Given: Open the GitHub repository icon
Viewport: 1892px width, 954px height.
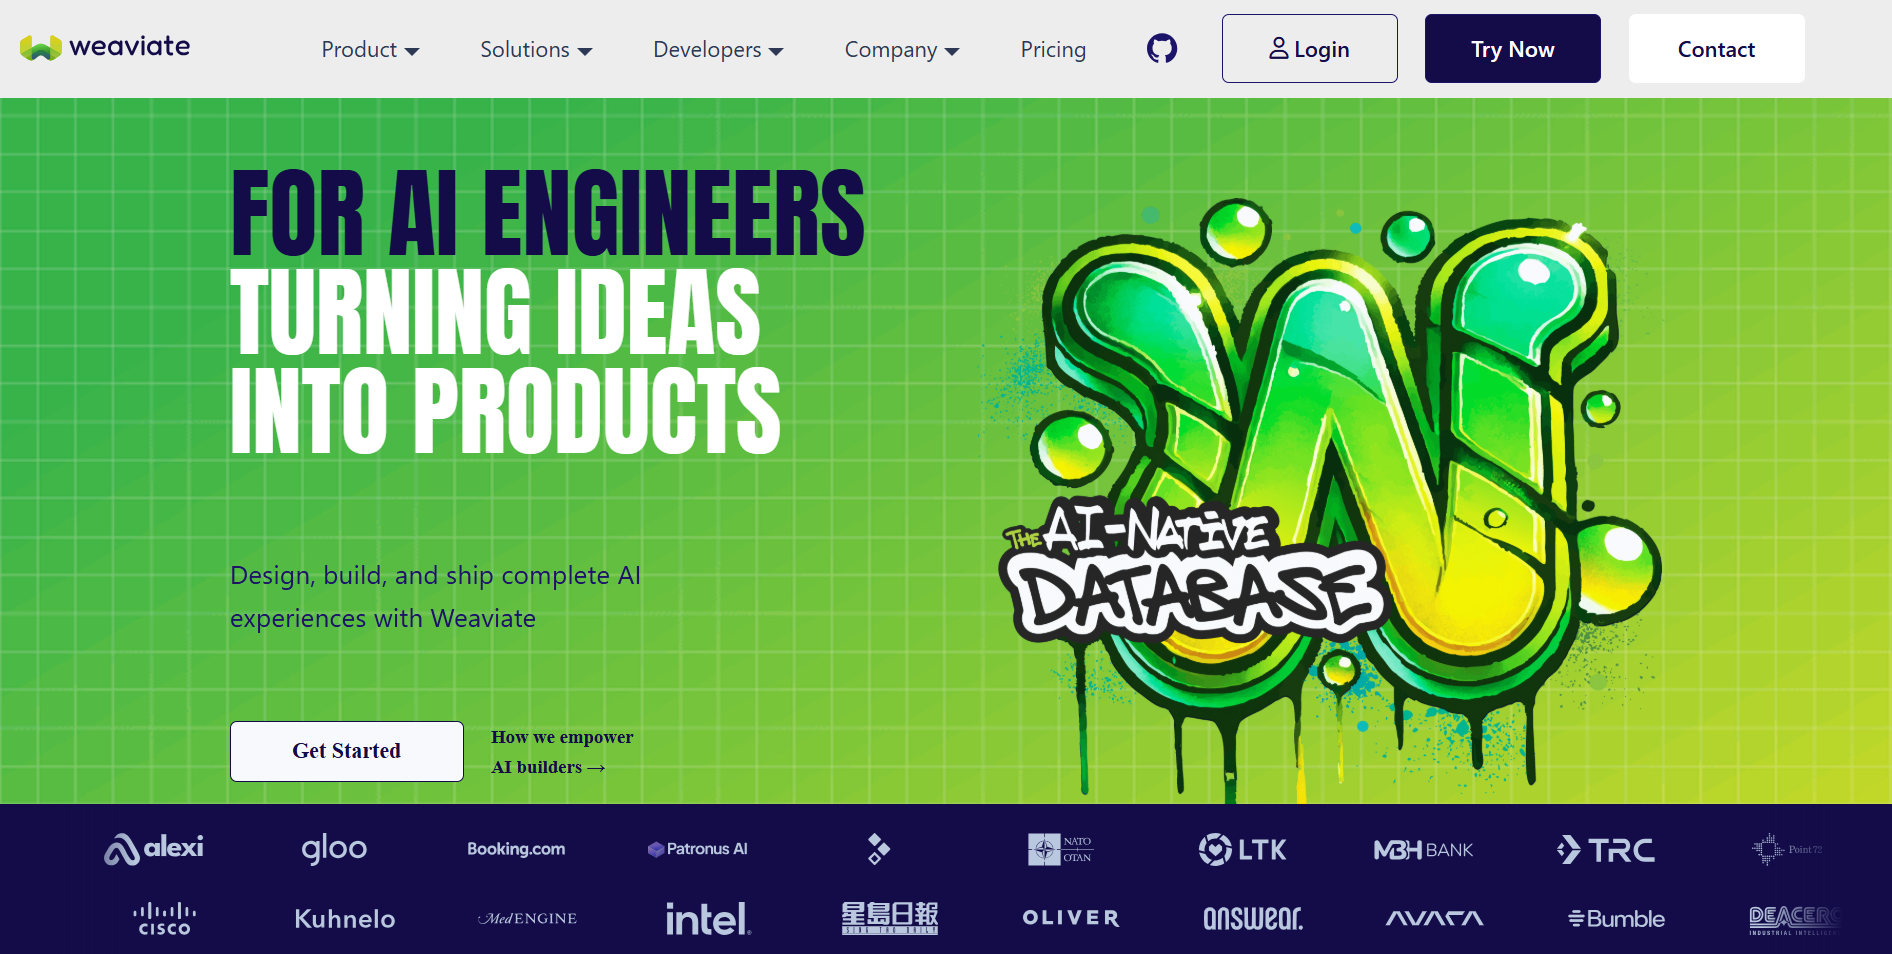Looking at the screenshot, I should 1161,48.
